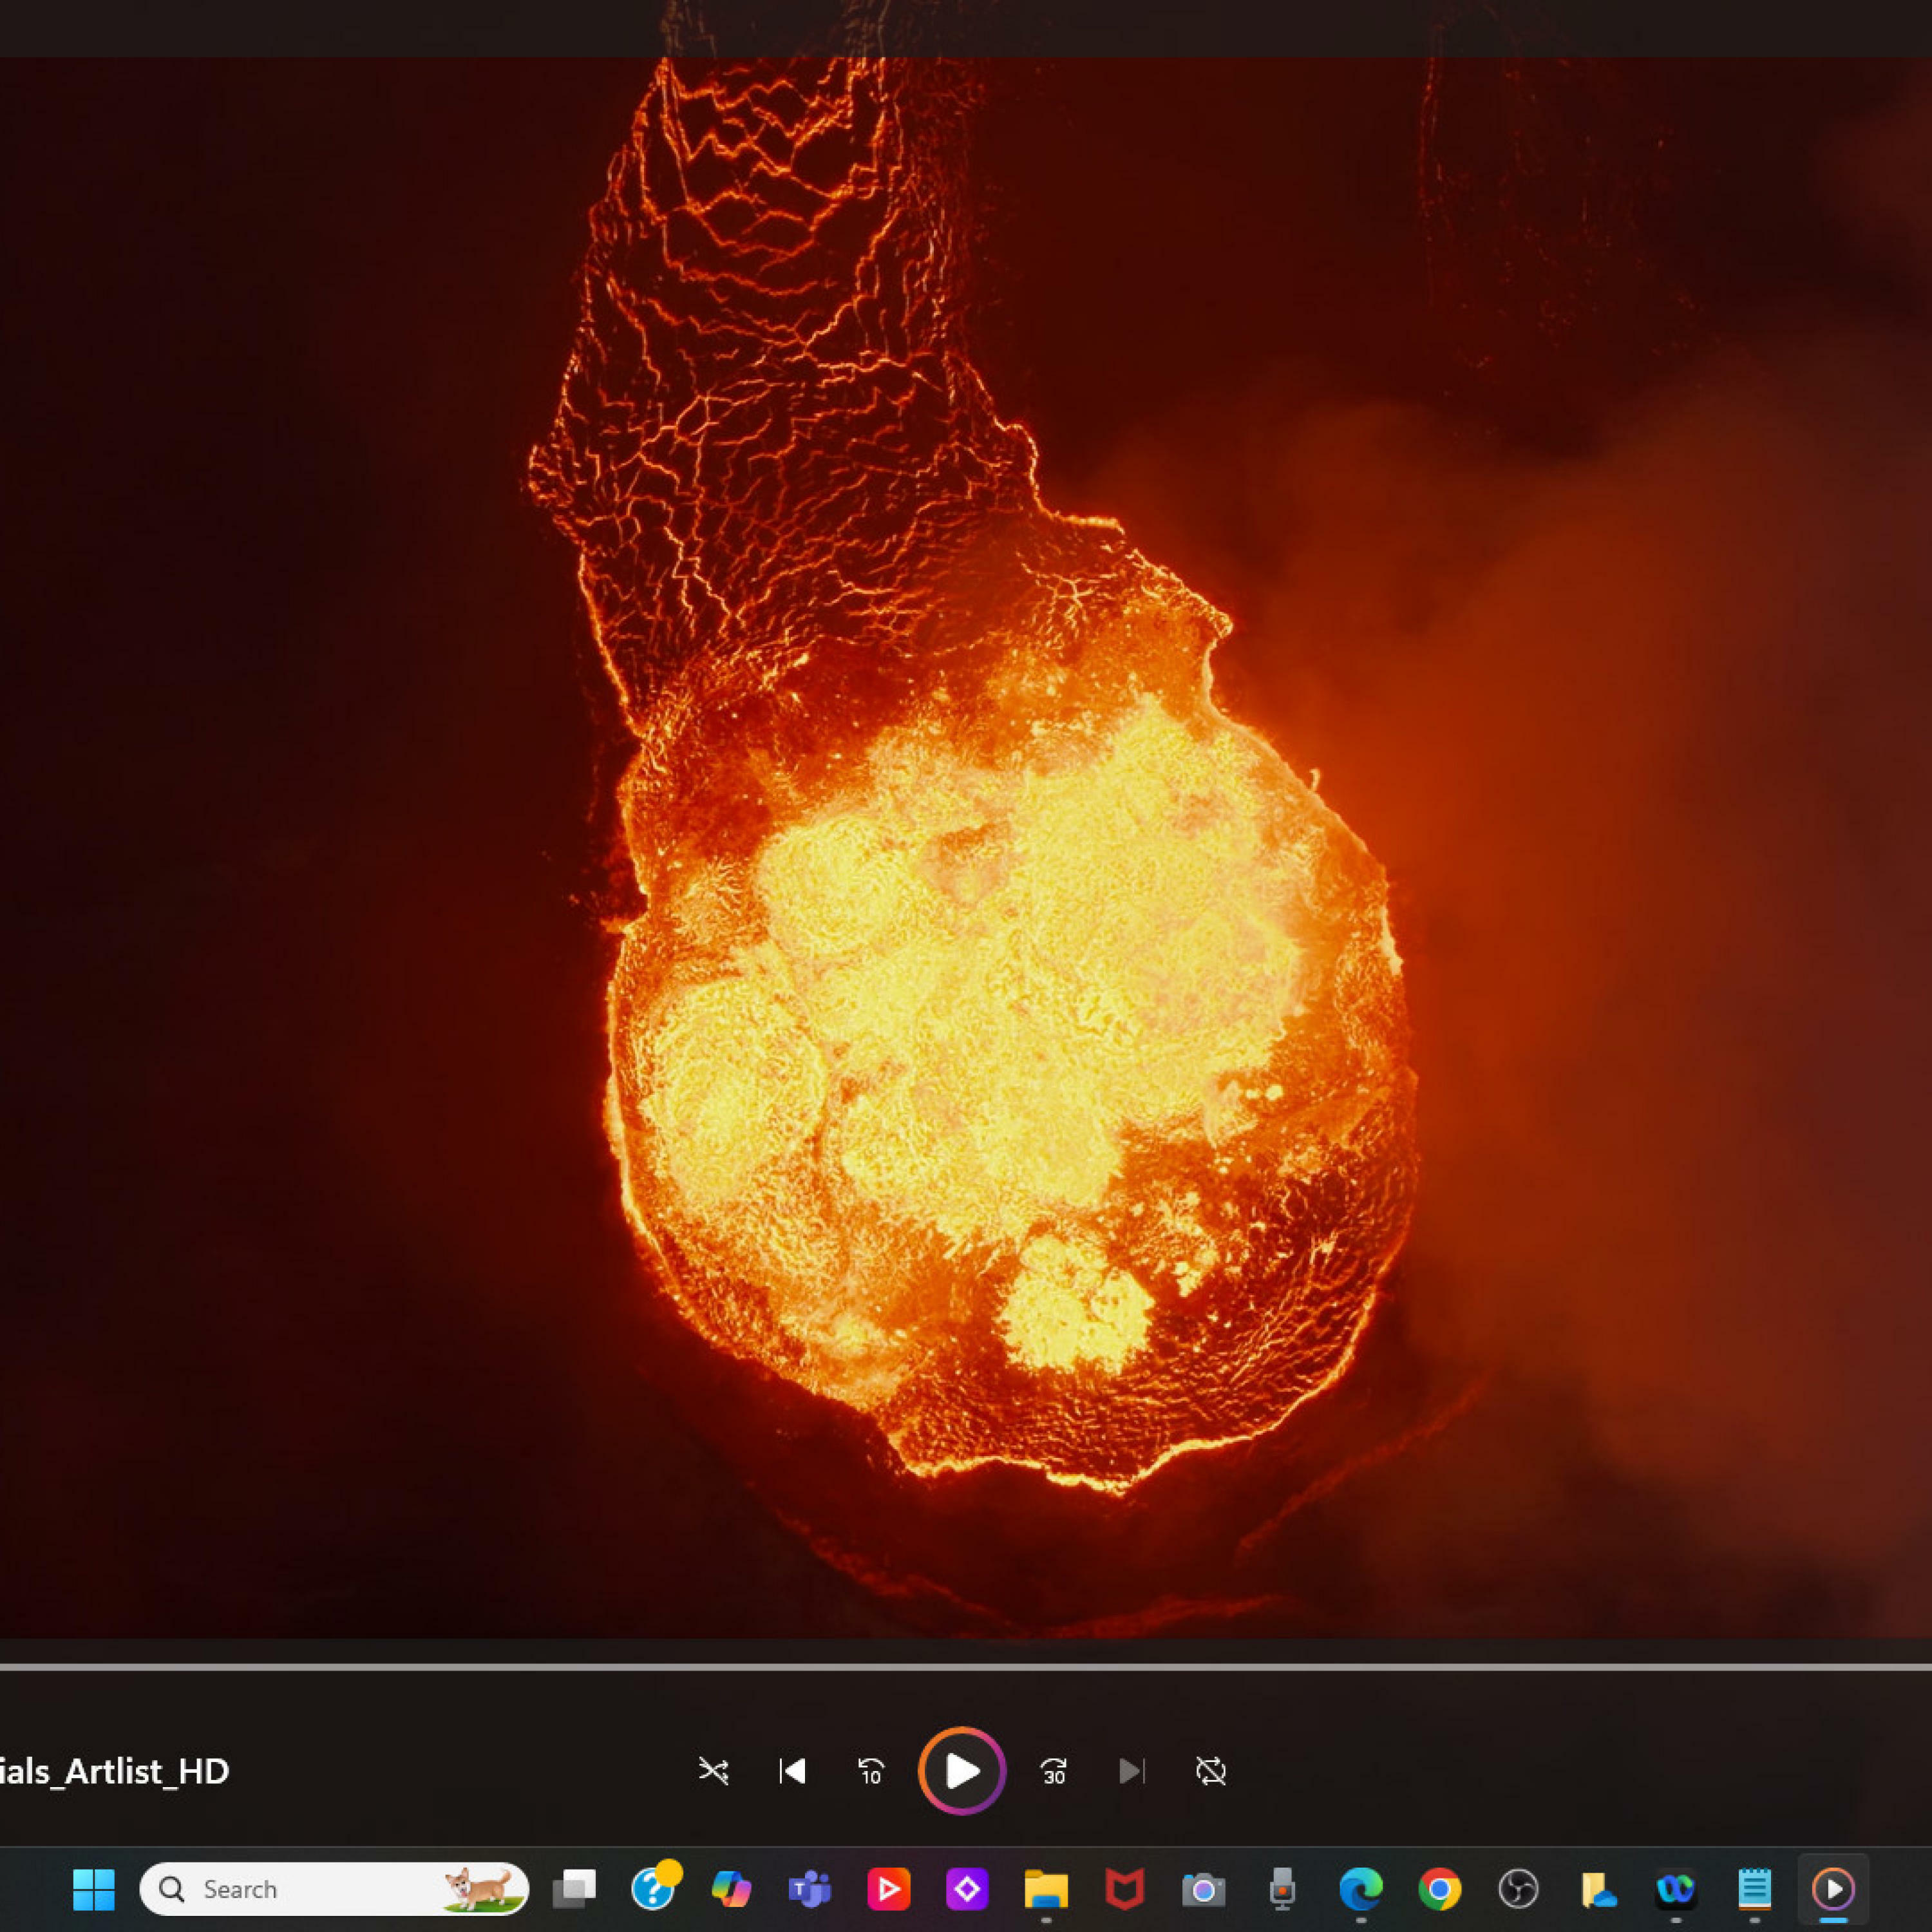Open Task View from taskbar
This screenshot has width=1932, height=1932.
point(574,1889)
